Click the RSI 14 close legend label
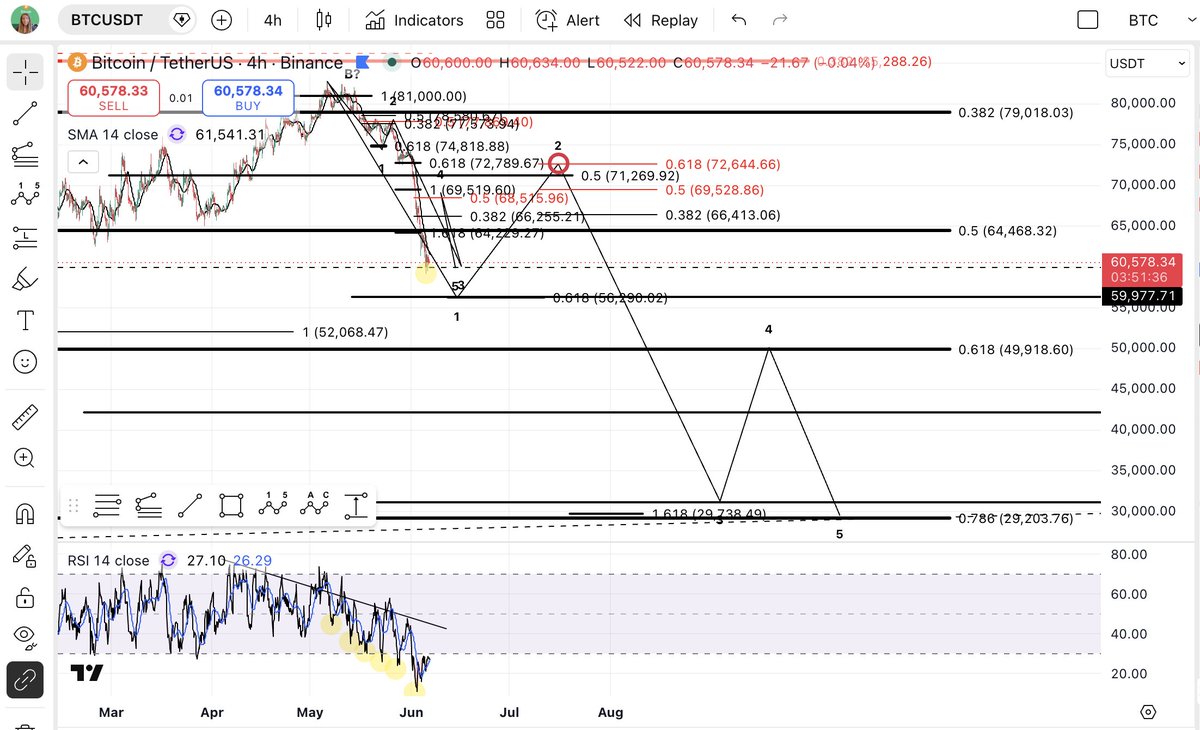The image size is (1200, 730). [108, 560]
